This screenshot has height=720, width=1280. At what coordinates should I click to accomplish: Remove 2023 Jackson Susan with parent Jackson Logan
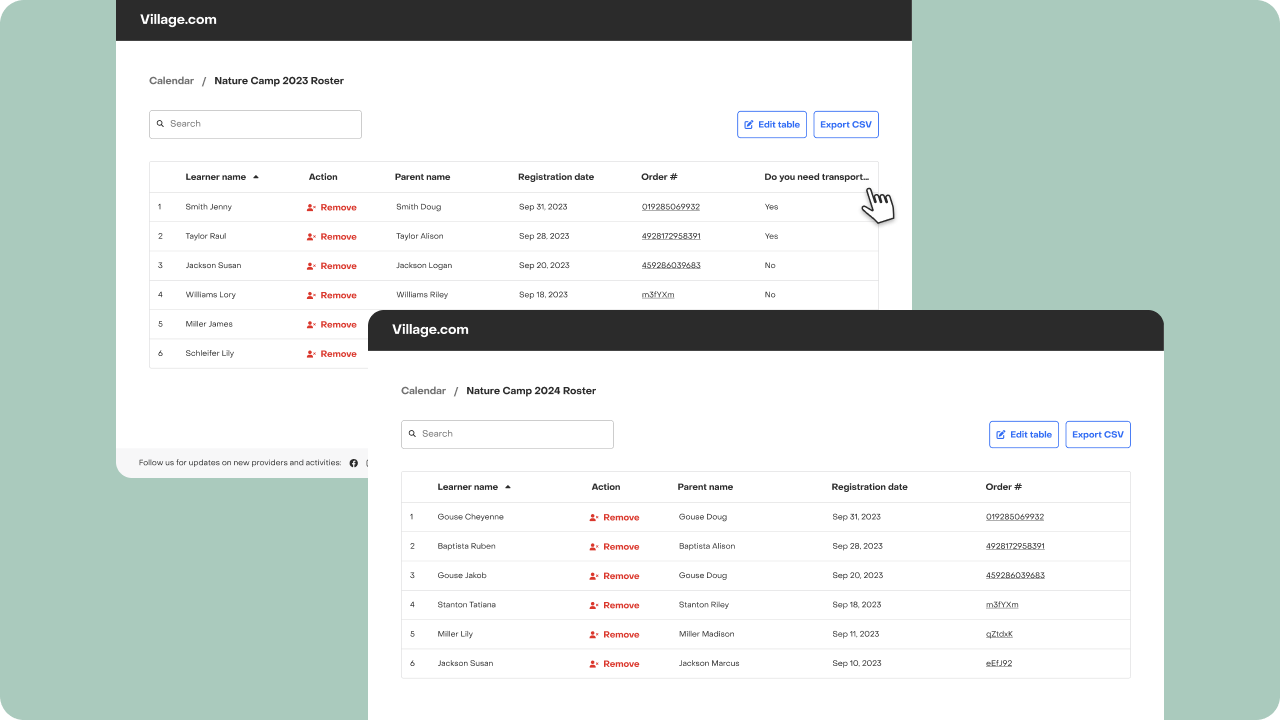click(x=331, y=266)
